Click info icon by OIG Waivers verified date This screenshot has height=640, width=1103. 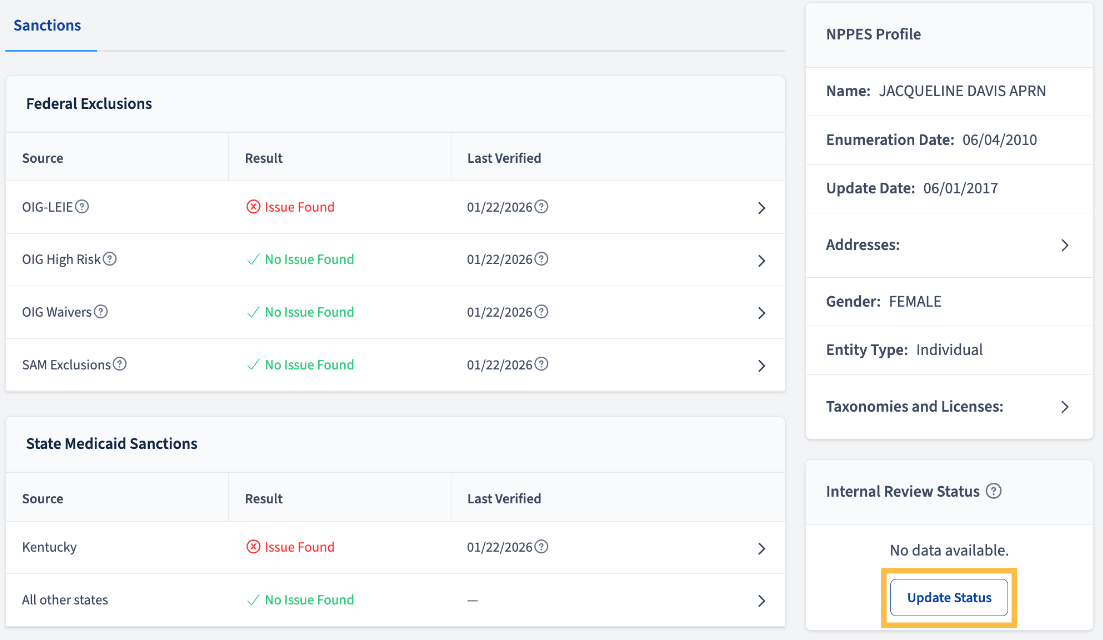pos(541,312)
